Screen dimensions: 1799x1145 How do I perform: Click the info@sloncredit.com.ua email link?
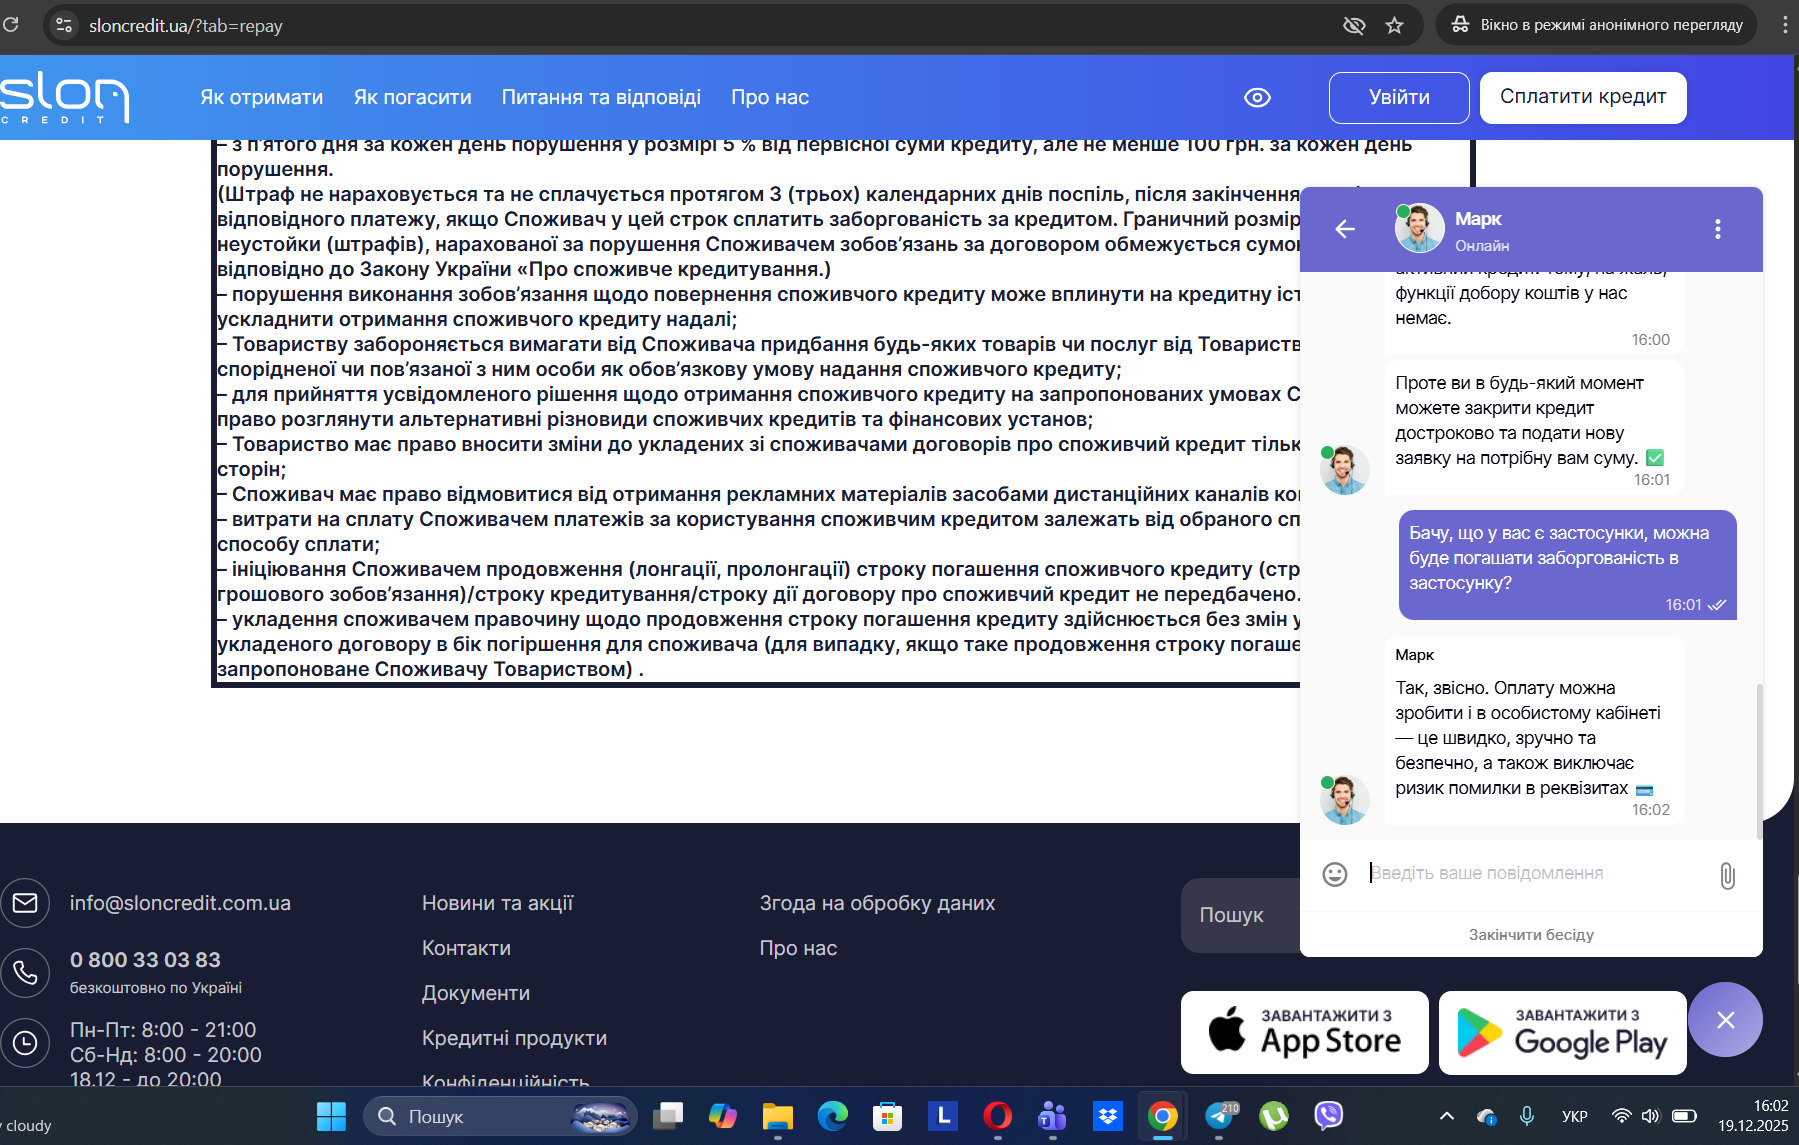[180, 903]
